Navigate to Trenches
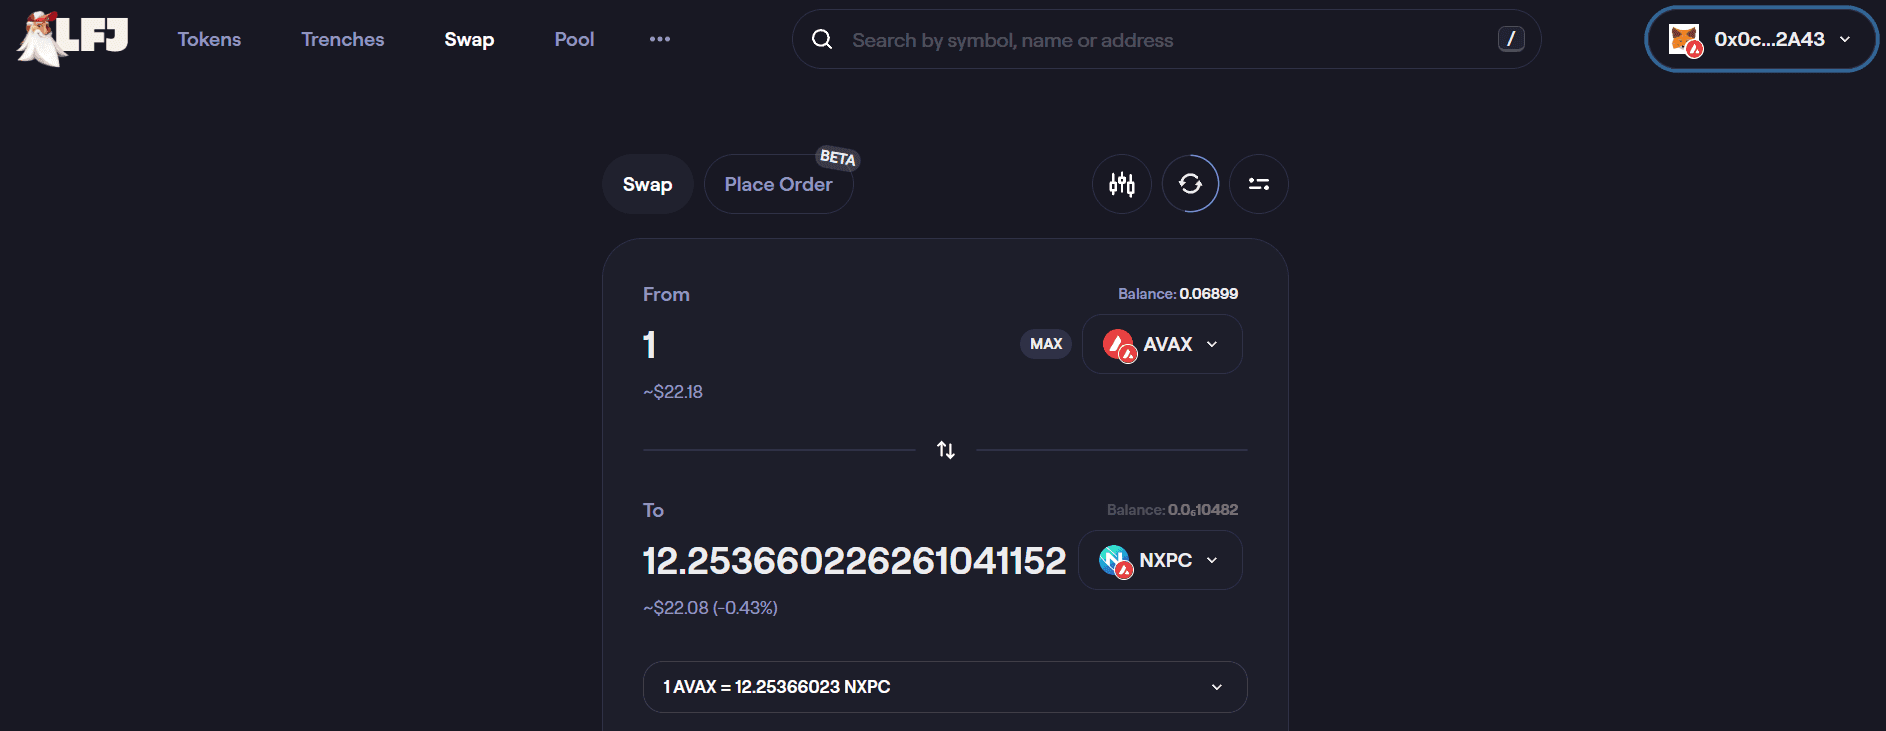The height and width of the screenshot is (731, 1886). coord(343,39)
